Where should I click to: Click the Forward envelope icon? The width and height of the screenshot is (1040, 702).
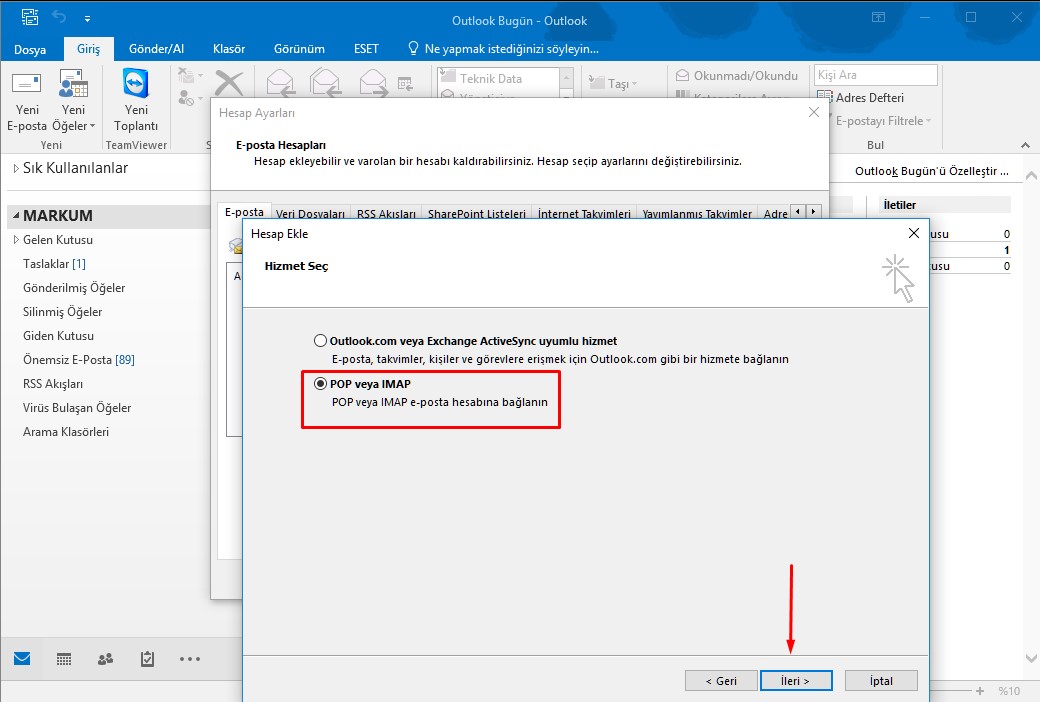pos(373,84)
